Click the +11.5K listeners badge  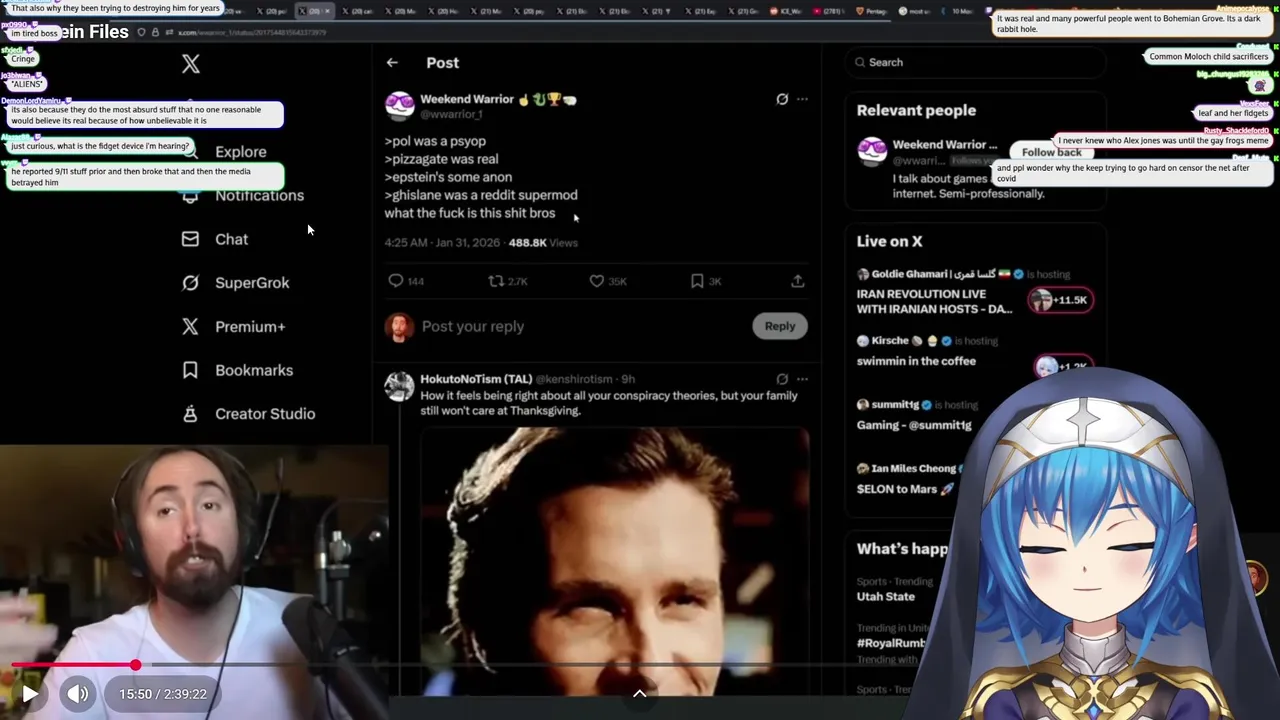pyautogui.click(x=1060, y=300)
